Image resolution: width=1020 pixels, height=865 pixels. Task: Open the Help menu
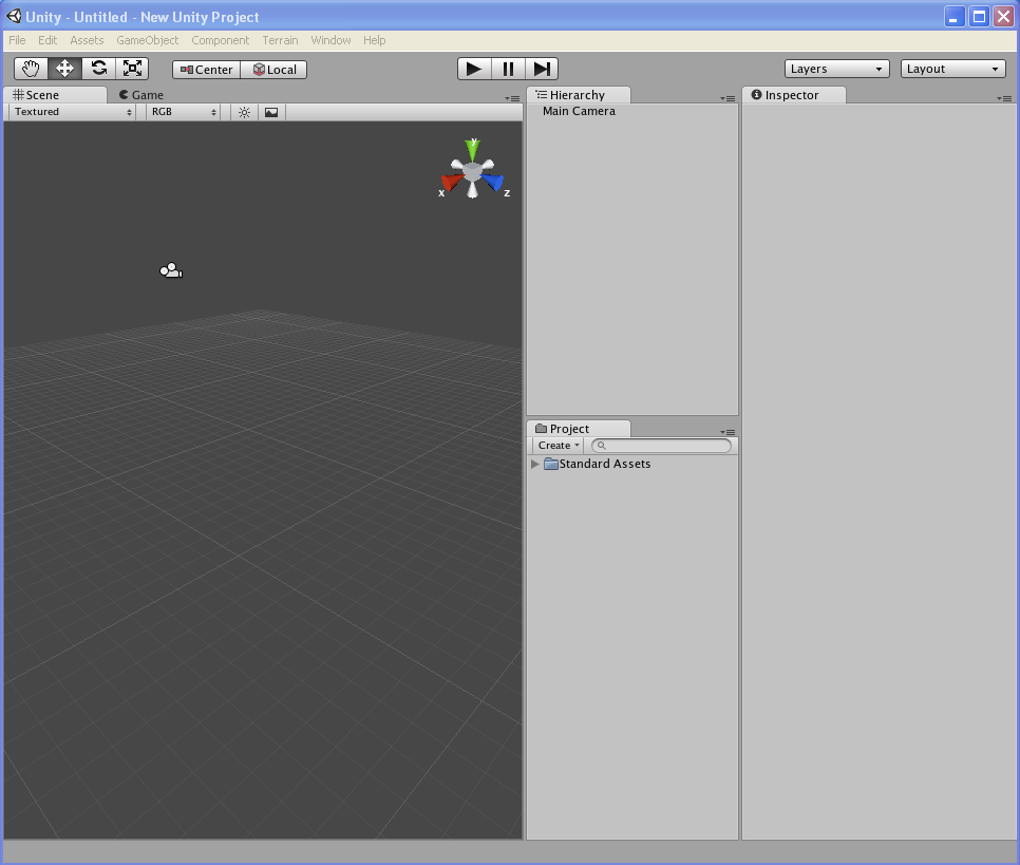coord(375,40)
